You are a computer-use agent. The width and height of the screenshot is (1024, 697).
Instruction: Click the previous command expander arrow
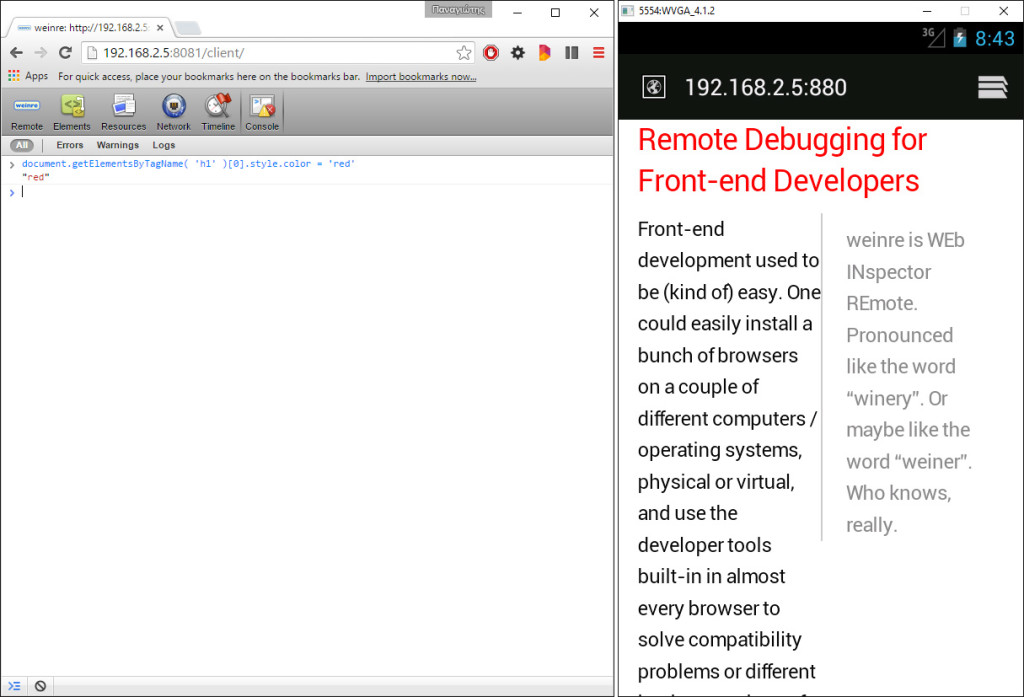(12, 165)
